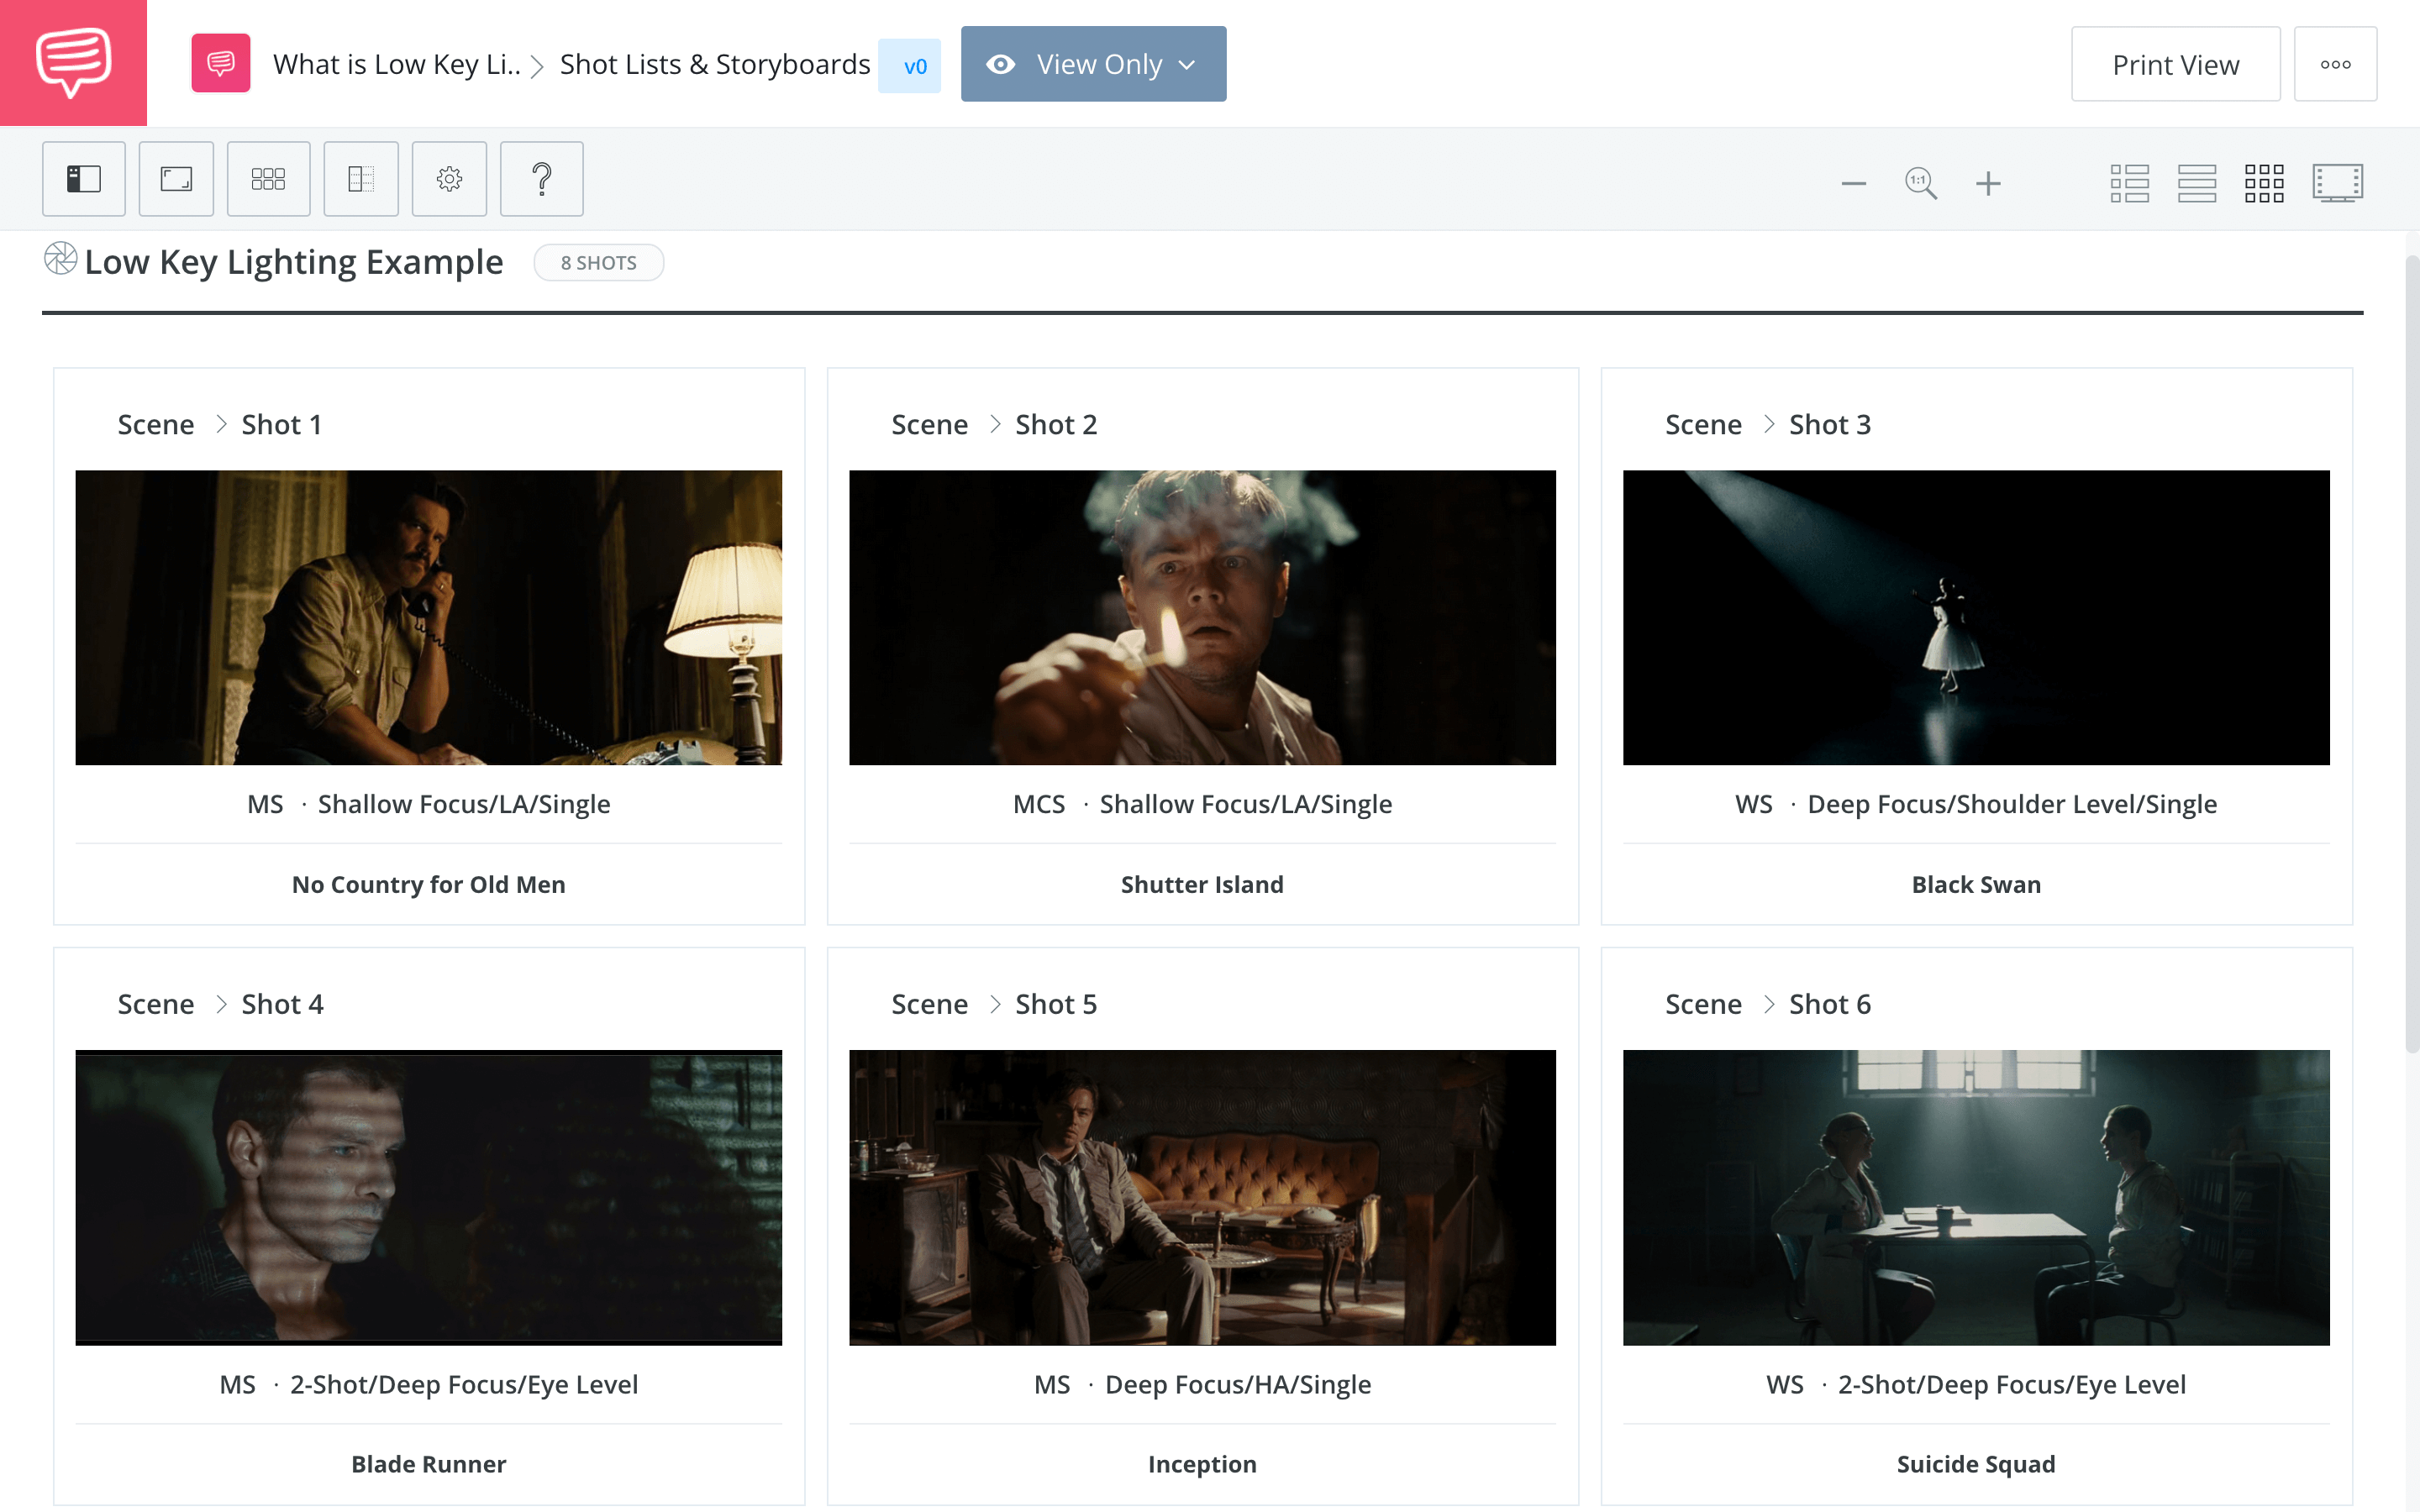The height and width of the screenshot is (1512, 2420).
Task: Click the 'Blade Runner' caption
Action: 428,1464
